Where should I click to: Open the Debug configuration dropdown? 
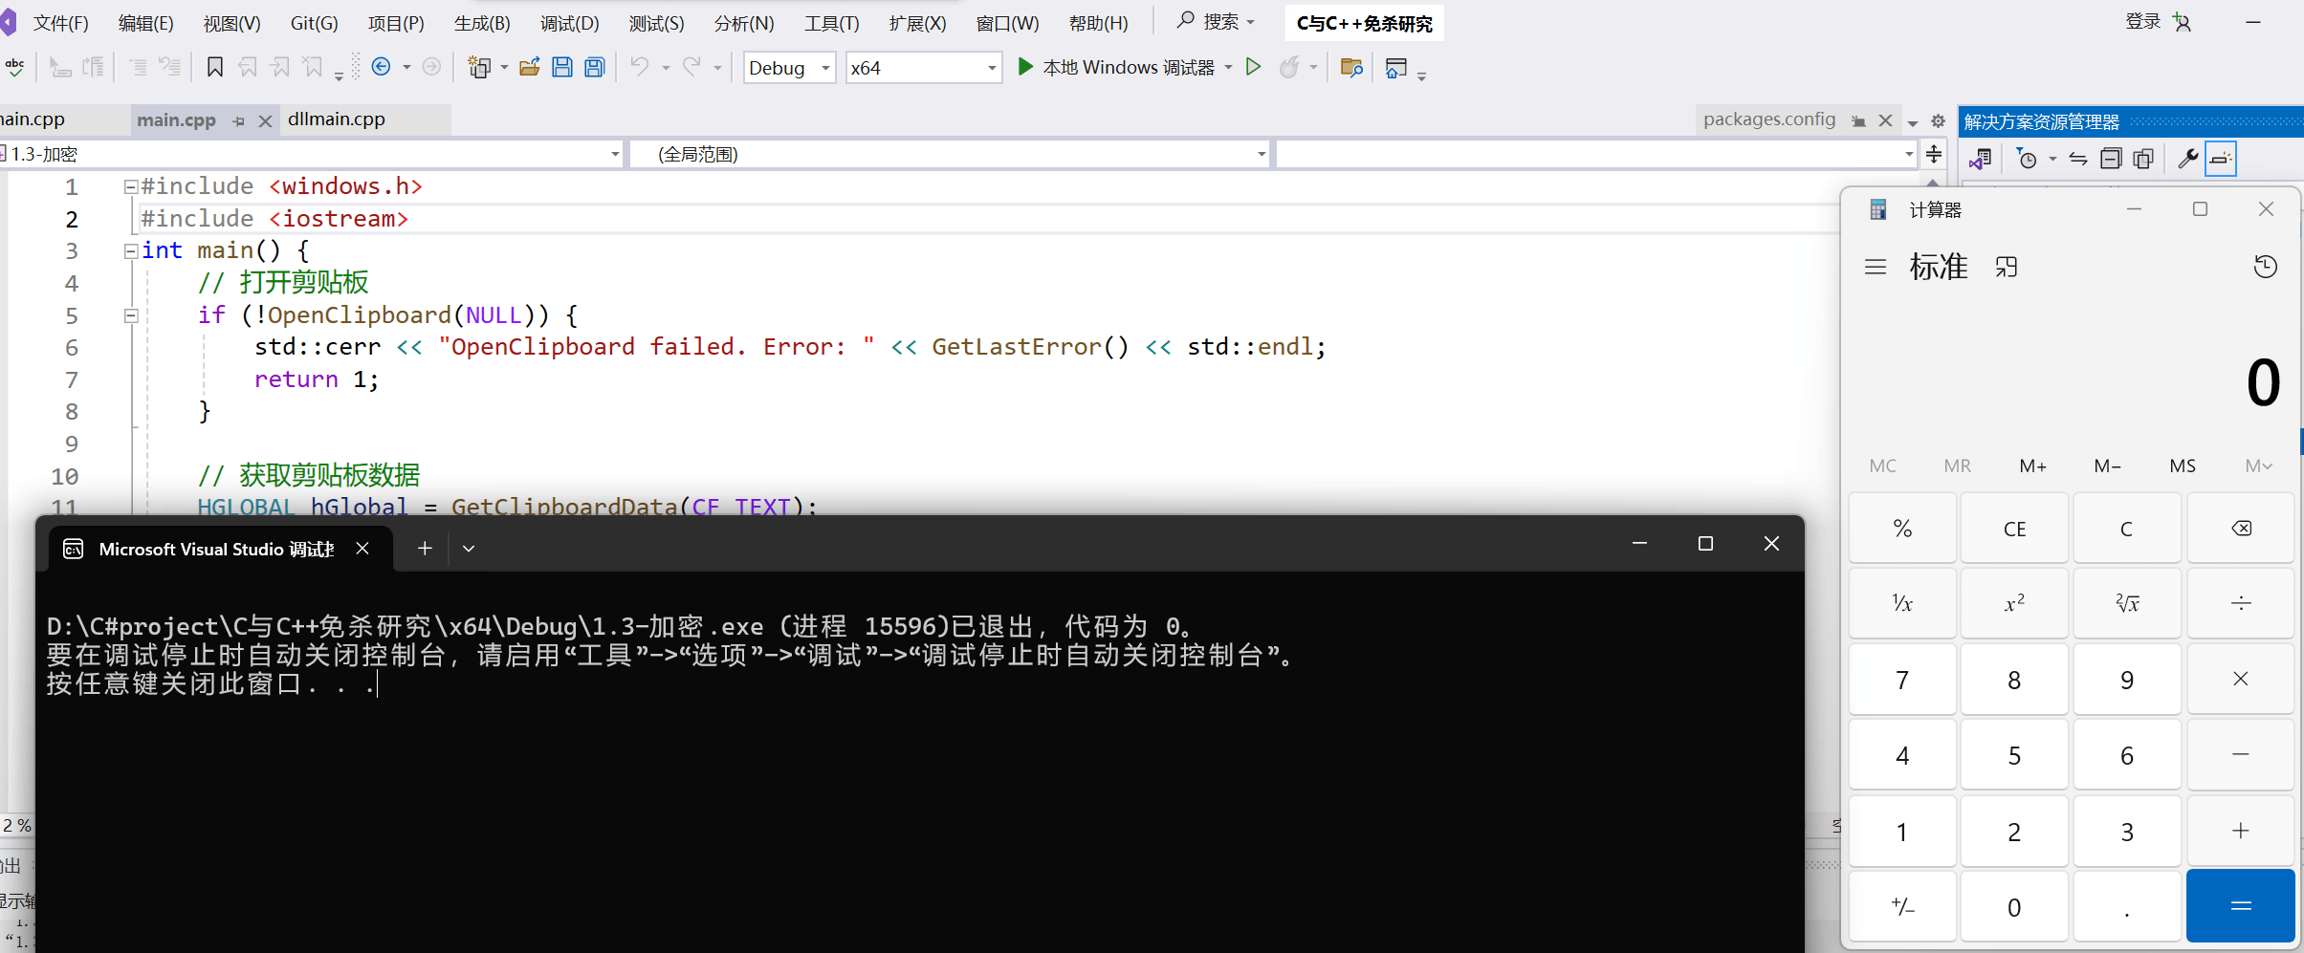click(x=789, y=67)
